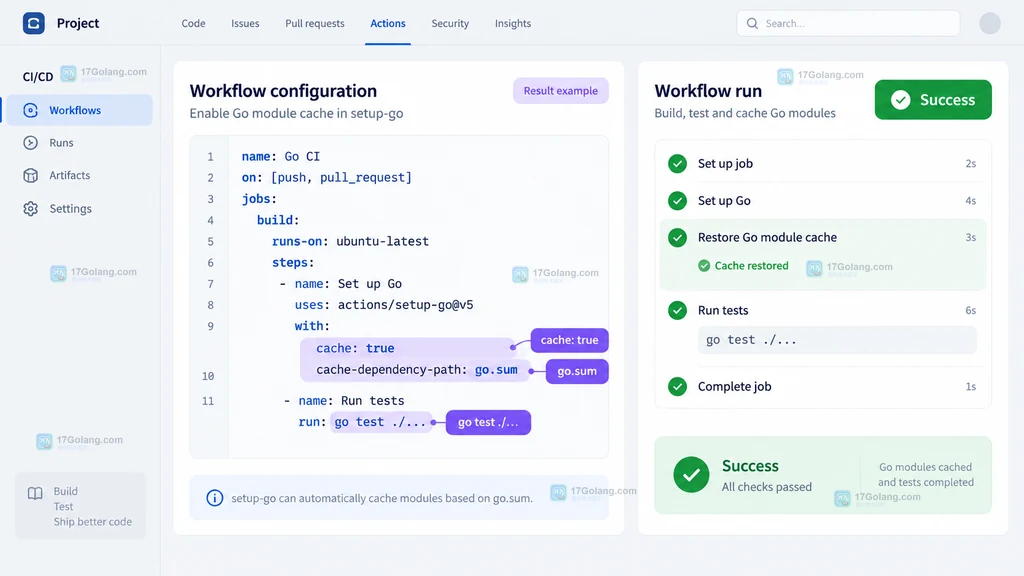Click the '- name: Set up Go' code line
The height and width of the screenshot is (576, 1024).
(x=340, y=284)
